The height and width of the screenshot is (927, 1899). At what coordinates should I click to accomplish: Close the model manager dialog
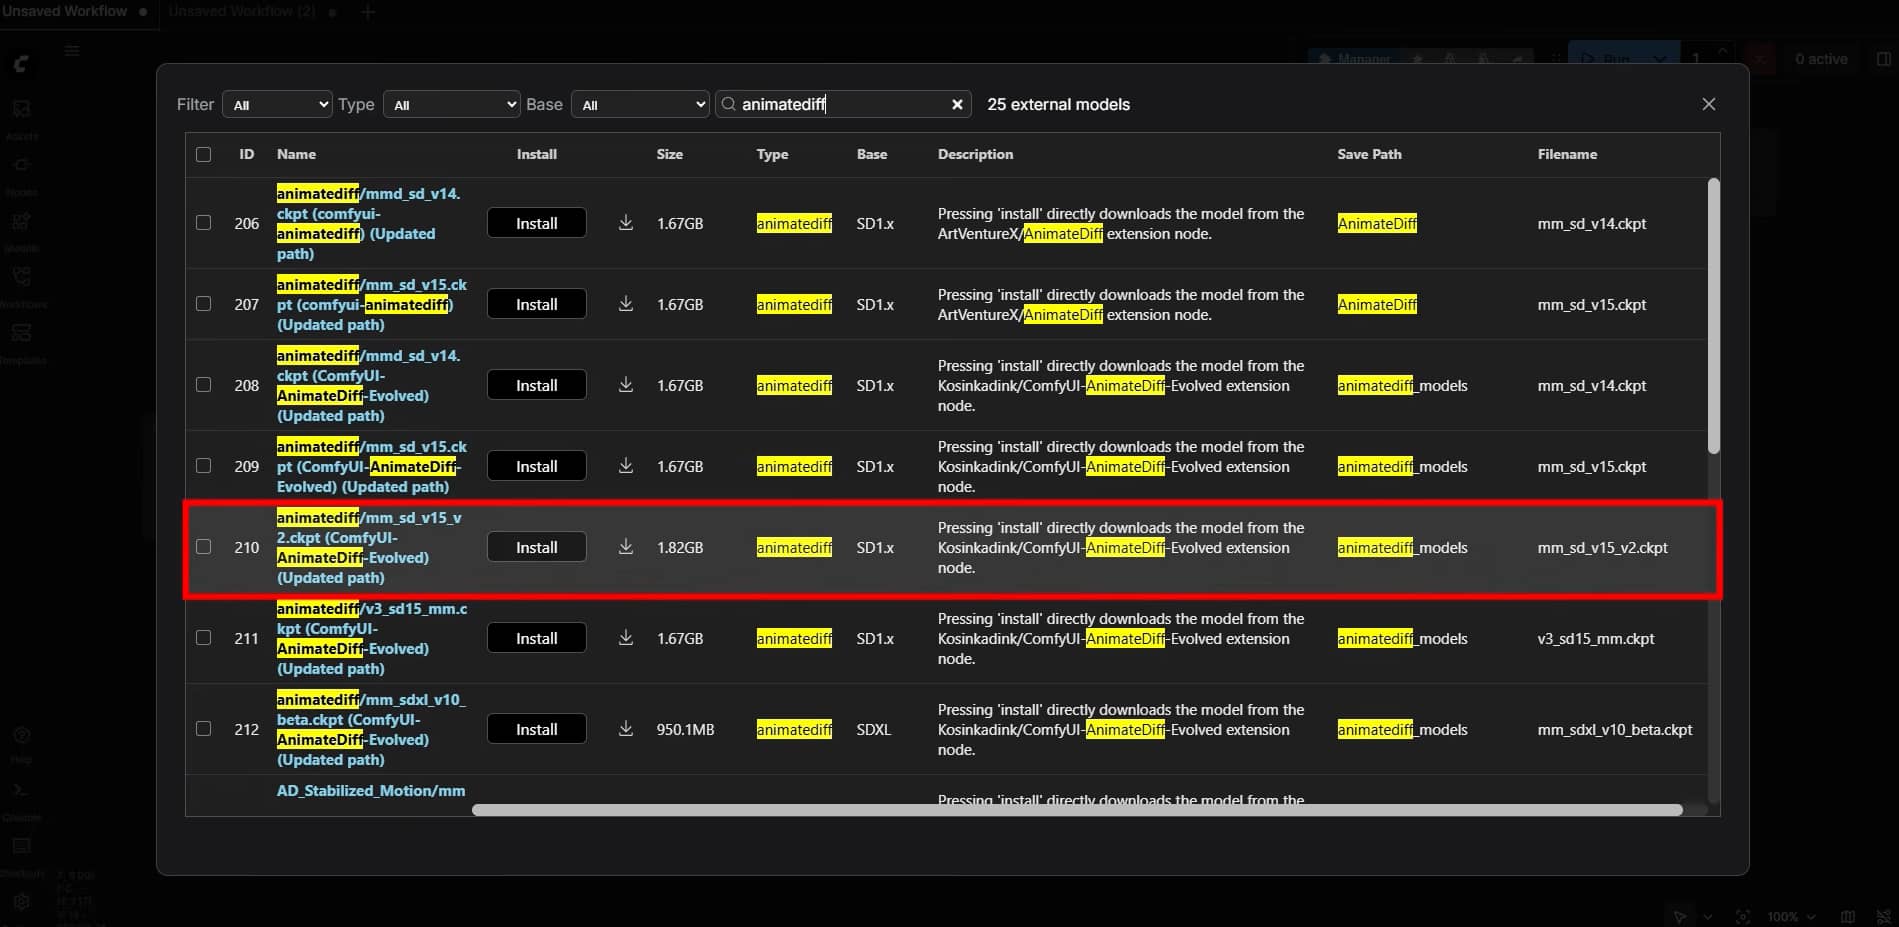click(1708, 104)
